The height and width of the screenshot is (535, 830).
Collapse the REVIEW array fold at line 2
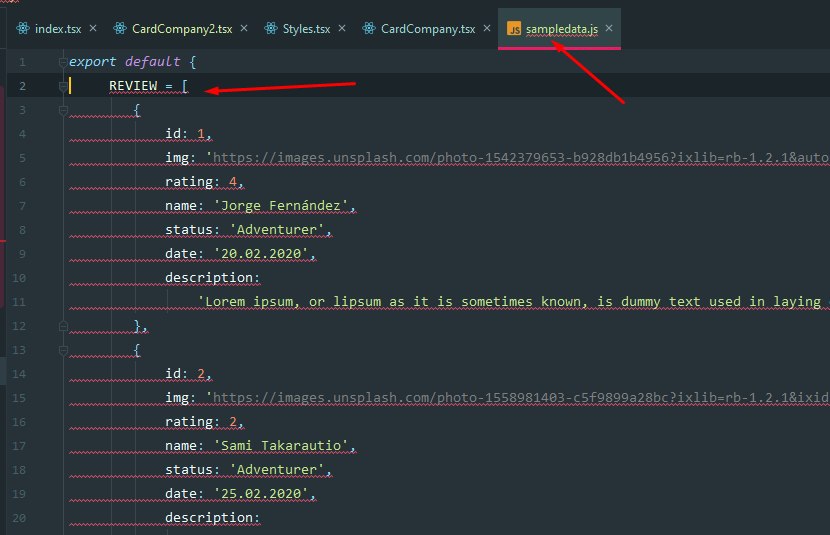(63, 86)
